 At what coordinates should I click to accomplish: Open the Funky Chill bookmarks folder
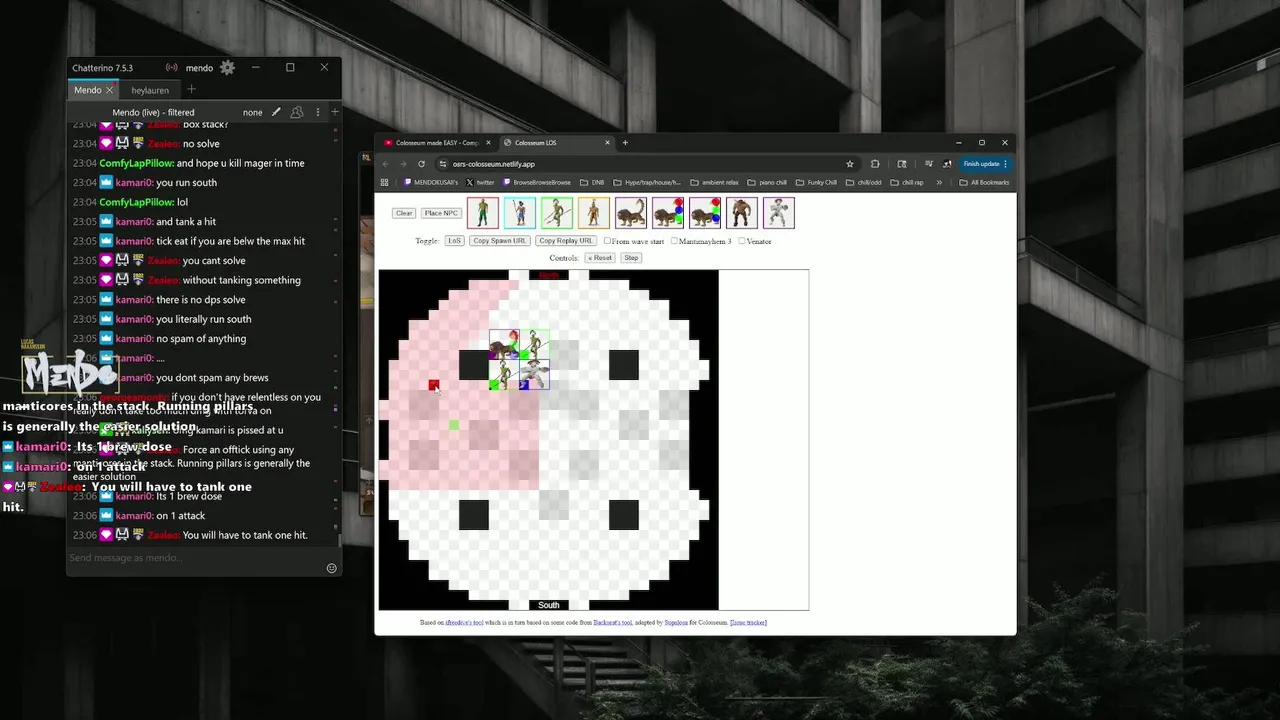click(816, 183)
